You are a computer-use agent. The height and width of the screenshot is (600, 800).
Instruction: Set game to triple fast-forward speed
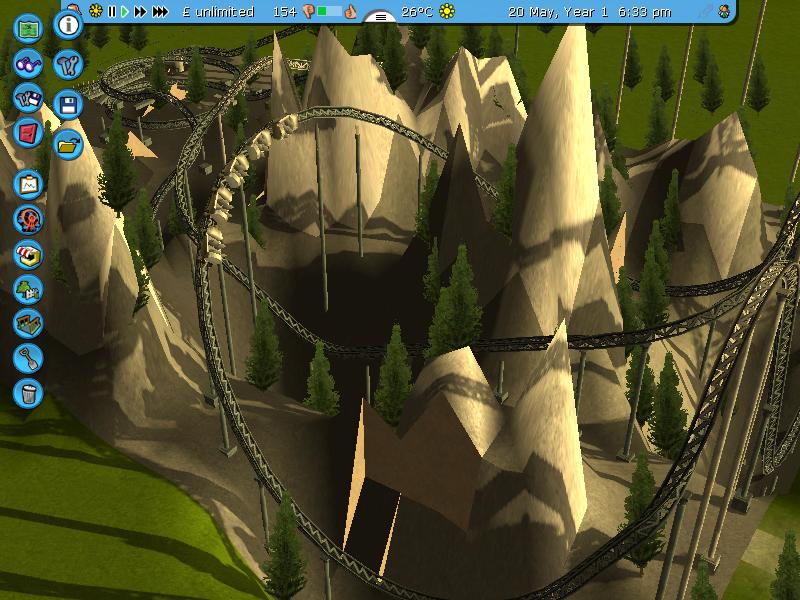160,11
